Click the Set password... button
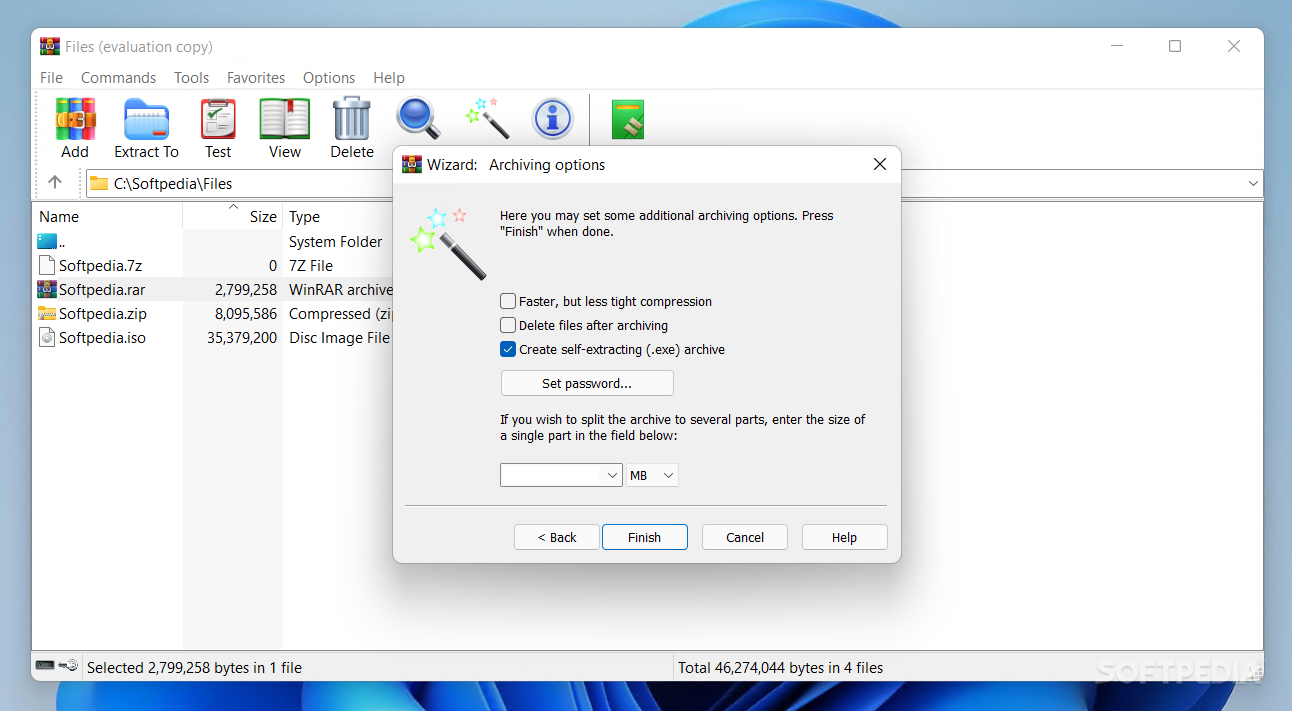 (x=587, y=383)
